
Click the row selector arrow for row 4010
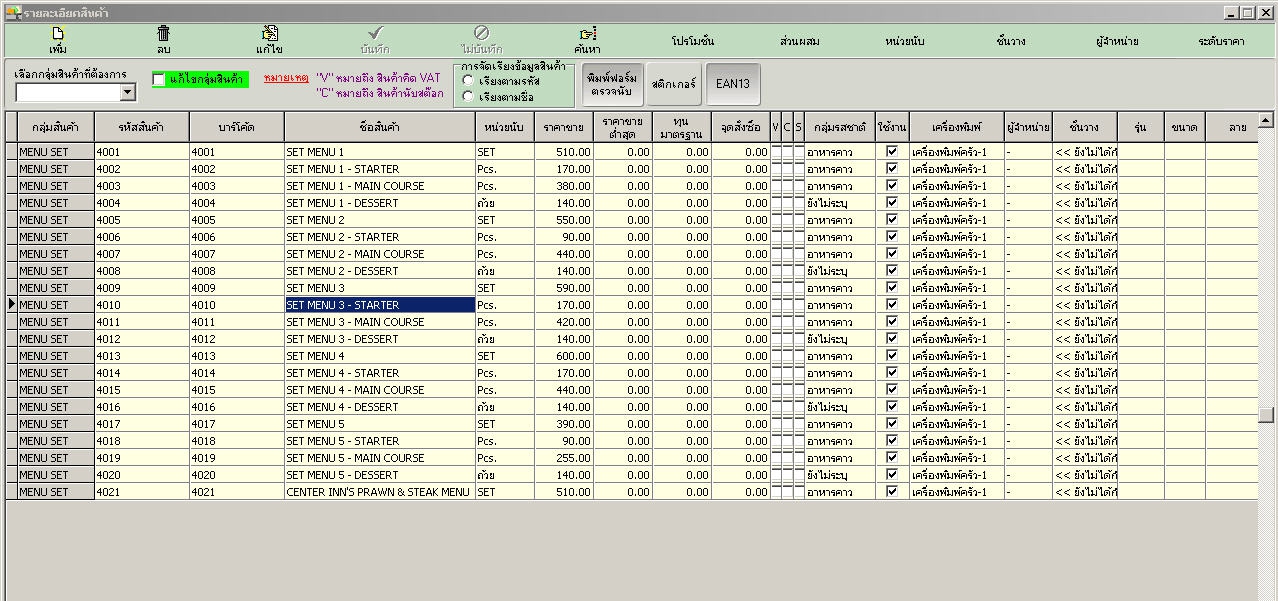coord(12,305)
